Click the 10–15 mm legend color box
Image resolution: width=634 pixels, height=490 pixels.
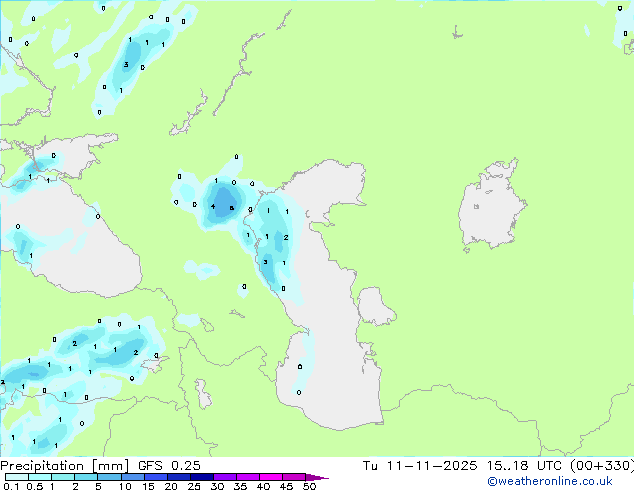132,477
